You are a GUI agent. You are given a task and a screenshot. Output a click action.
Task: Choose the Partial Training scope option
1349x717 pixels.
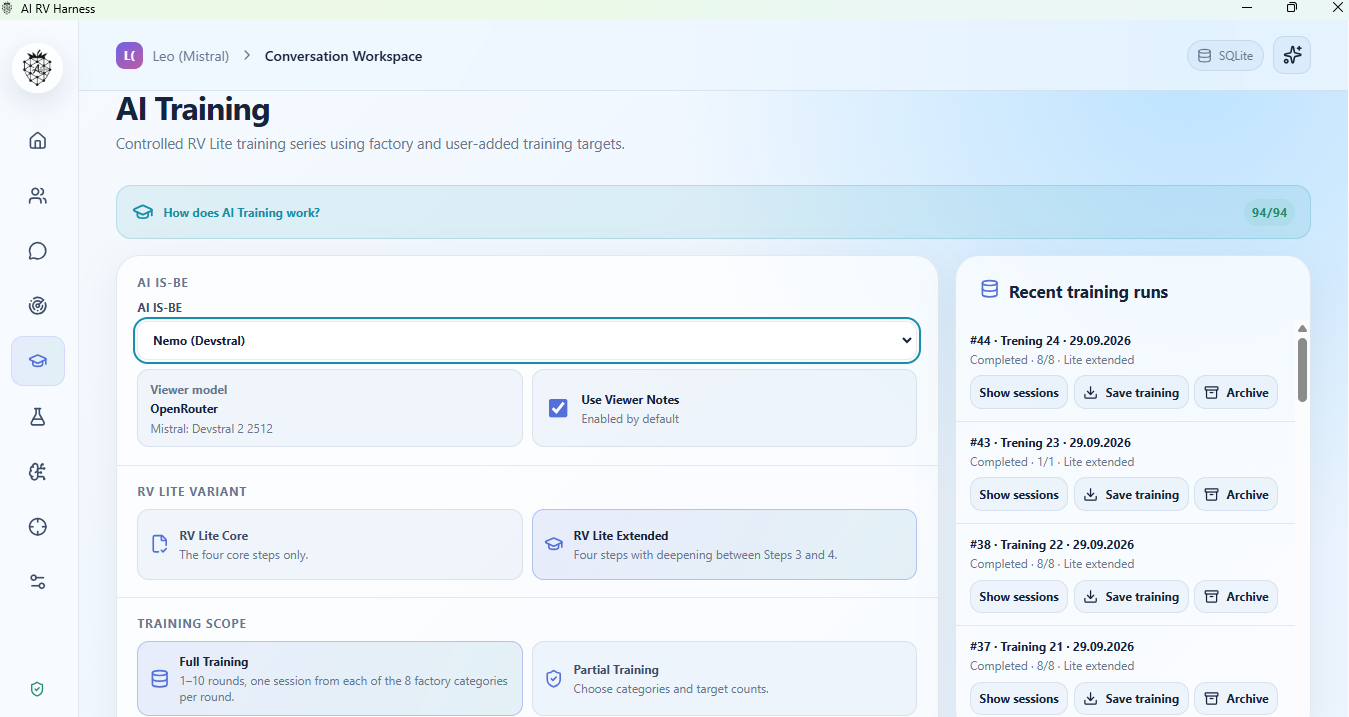pyautogui.click(x=724, y=678)
